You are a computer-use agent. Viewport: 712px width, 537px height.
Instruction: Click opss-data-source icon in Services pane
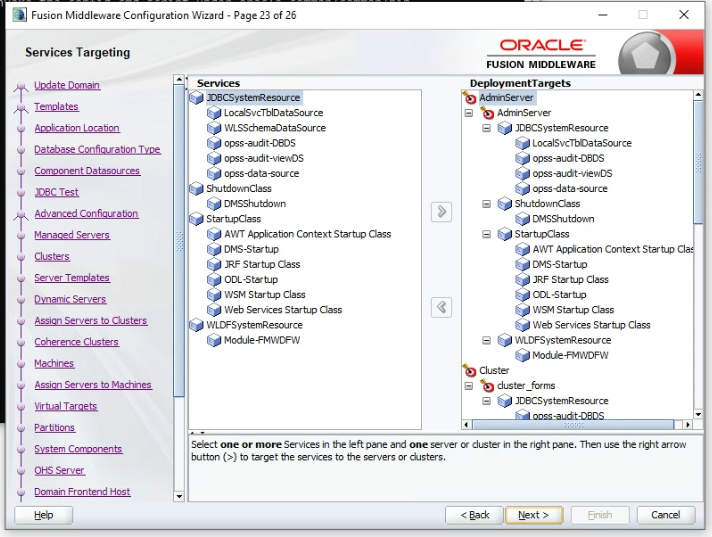(x=214, y=173)
